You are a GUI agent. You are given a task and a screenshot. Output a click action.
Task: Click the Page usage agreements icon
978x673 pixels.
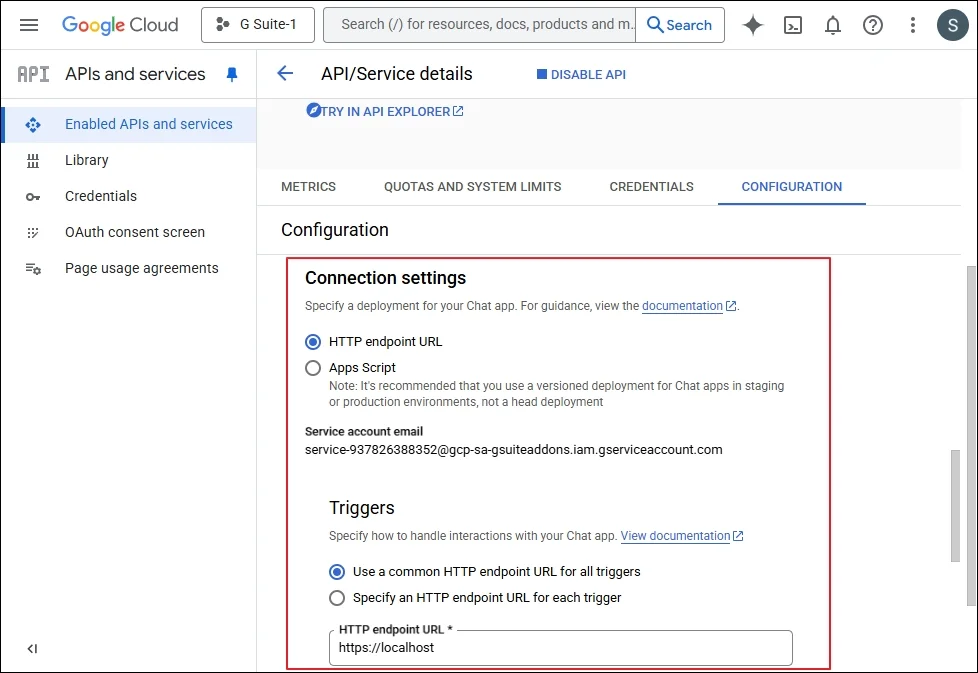point(33,269)
